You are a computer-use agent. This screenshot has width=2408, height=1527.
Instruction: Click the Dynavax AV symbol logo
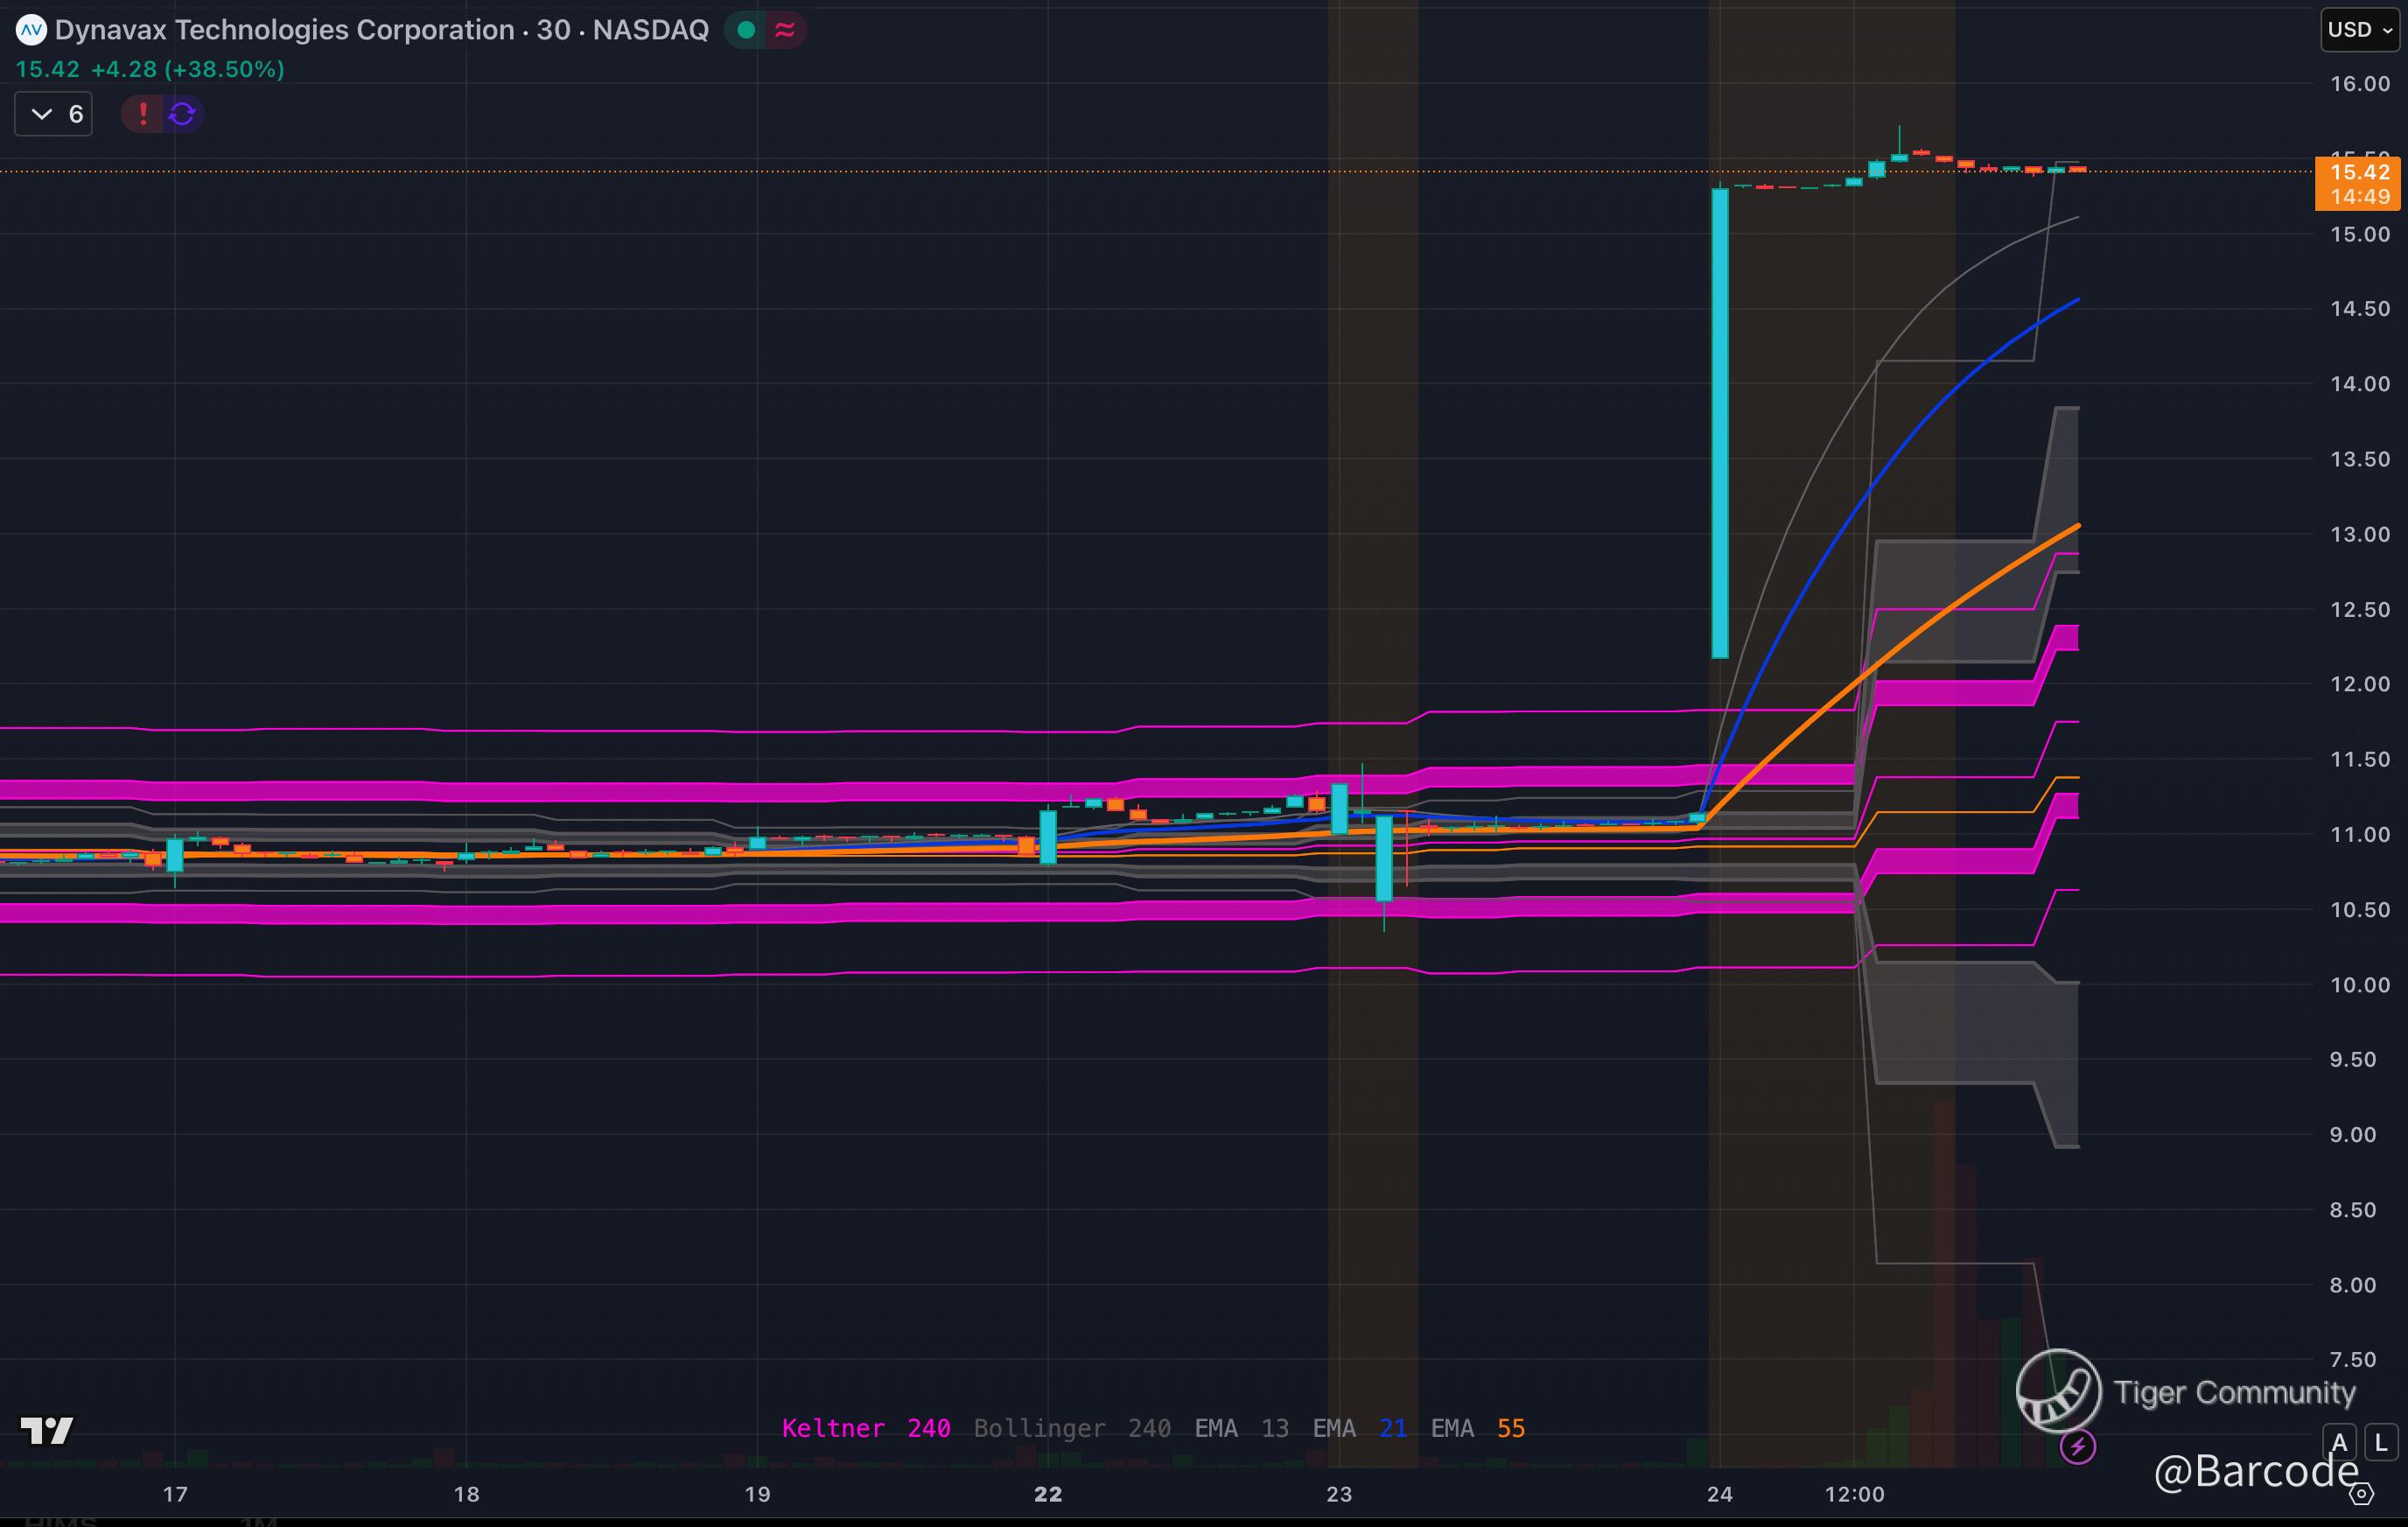31,30
